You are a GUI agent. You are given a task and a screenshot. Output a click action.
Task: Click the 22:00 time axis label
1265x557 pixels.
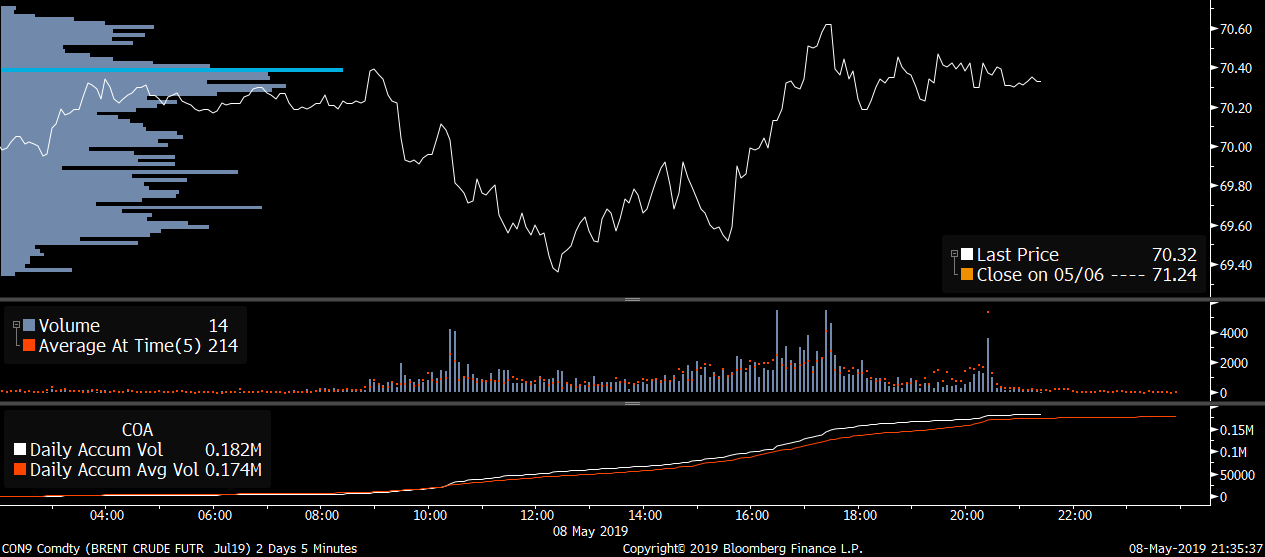[x=1076, y=516]
